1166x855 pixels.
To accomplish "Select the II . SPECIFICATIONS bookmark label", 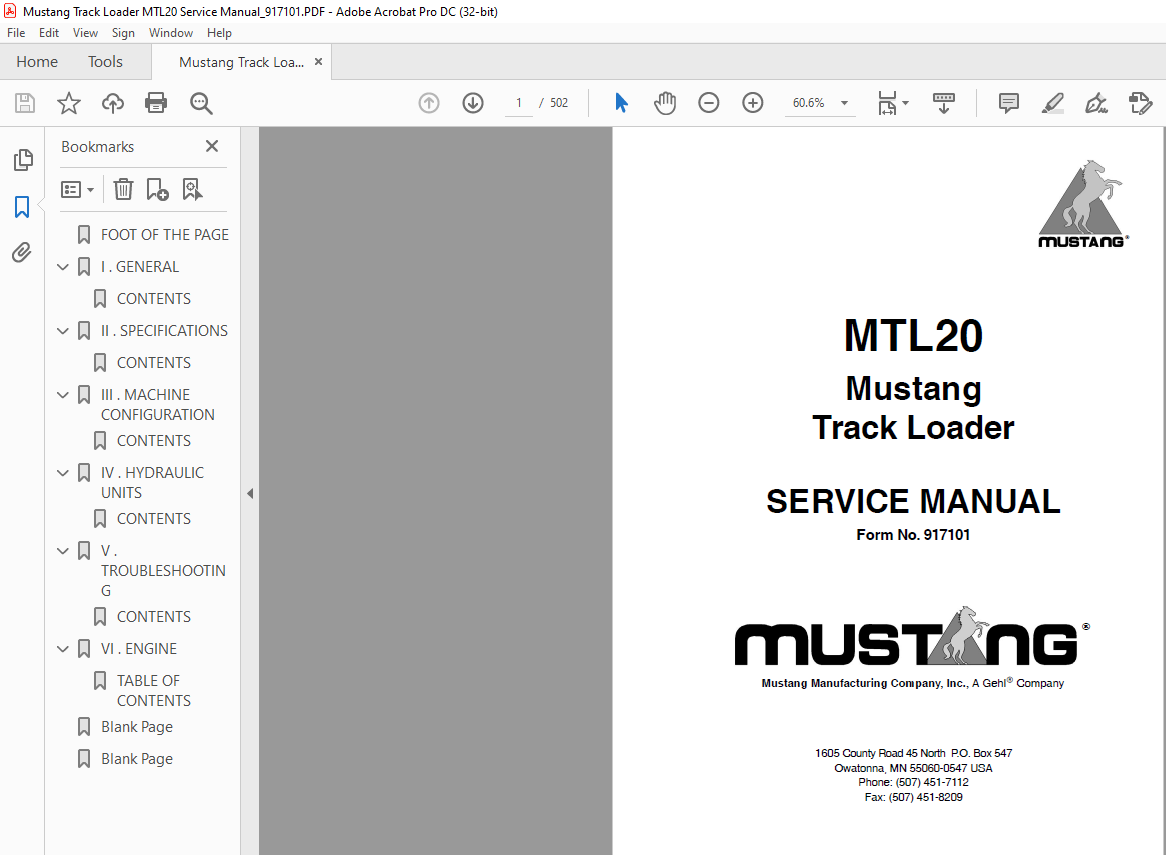I will (x=164, y=330).
